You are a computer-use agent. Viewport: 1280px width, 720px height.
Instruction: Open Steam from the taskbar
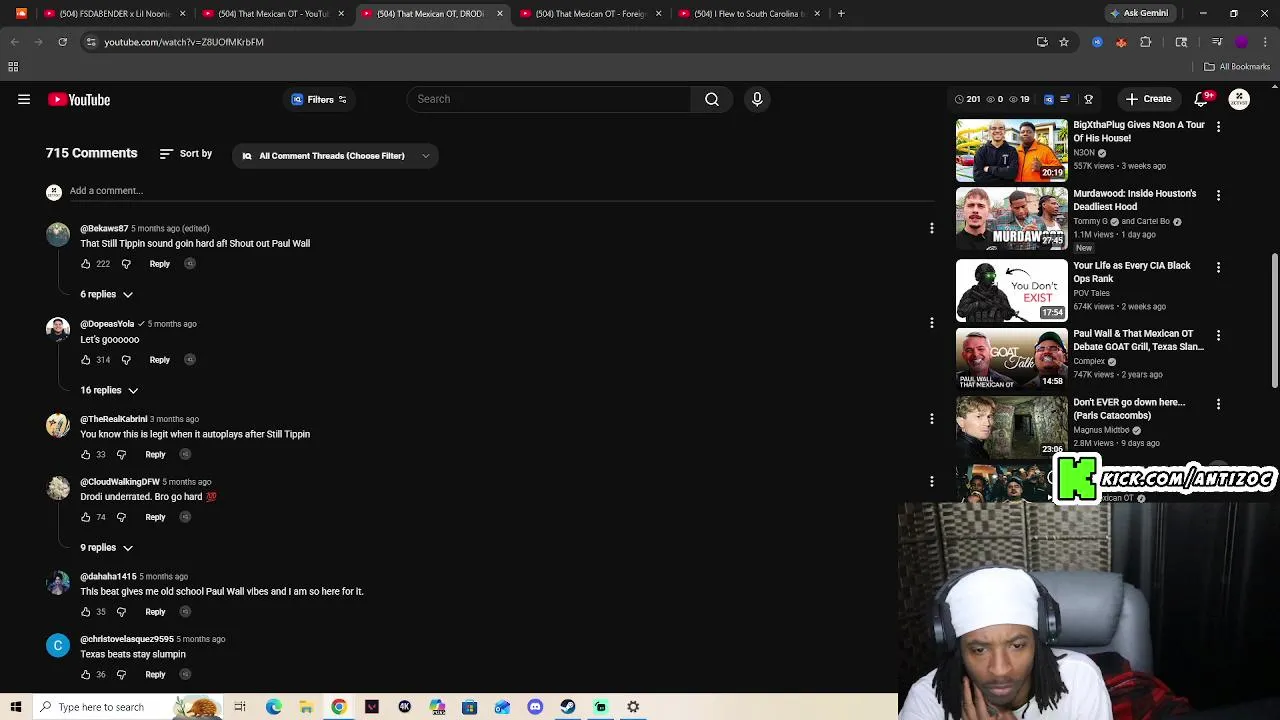pos(568,707)
